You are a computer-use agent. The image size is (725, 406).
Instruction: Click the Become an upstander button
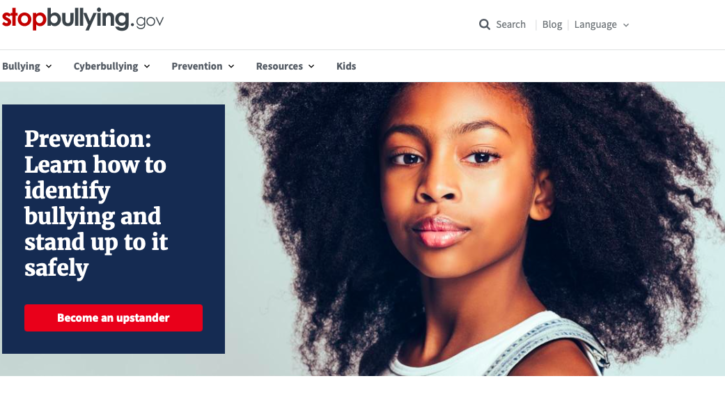click(x=113, y=318)
